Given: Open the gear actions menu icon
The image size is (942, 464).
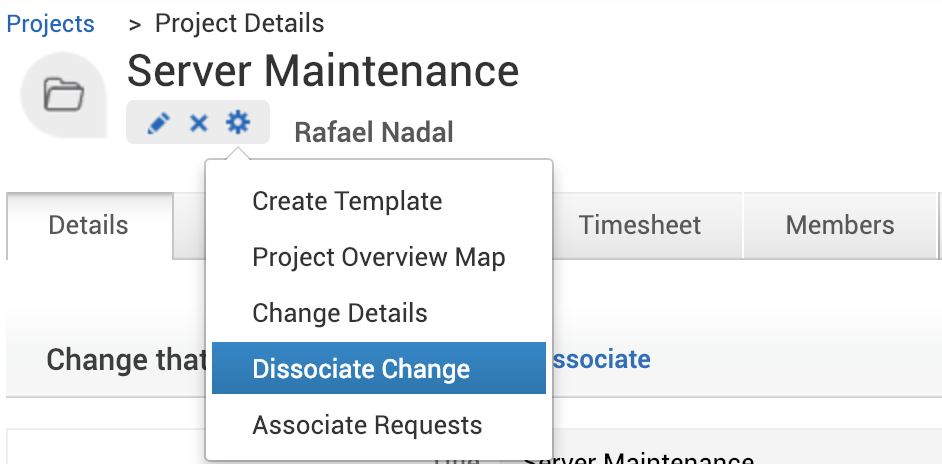Looking at the screenshot, I should coord(238,123).
